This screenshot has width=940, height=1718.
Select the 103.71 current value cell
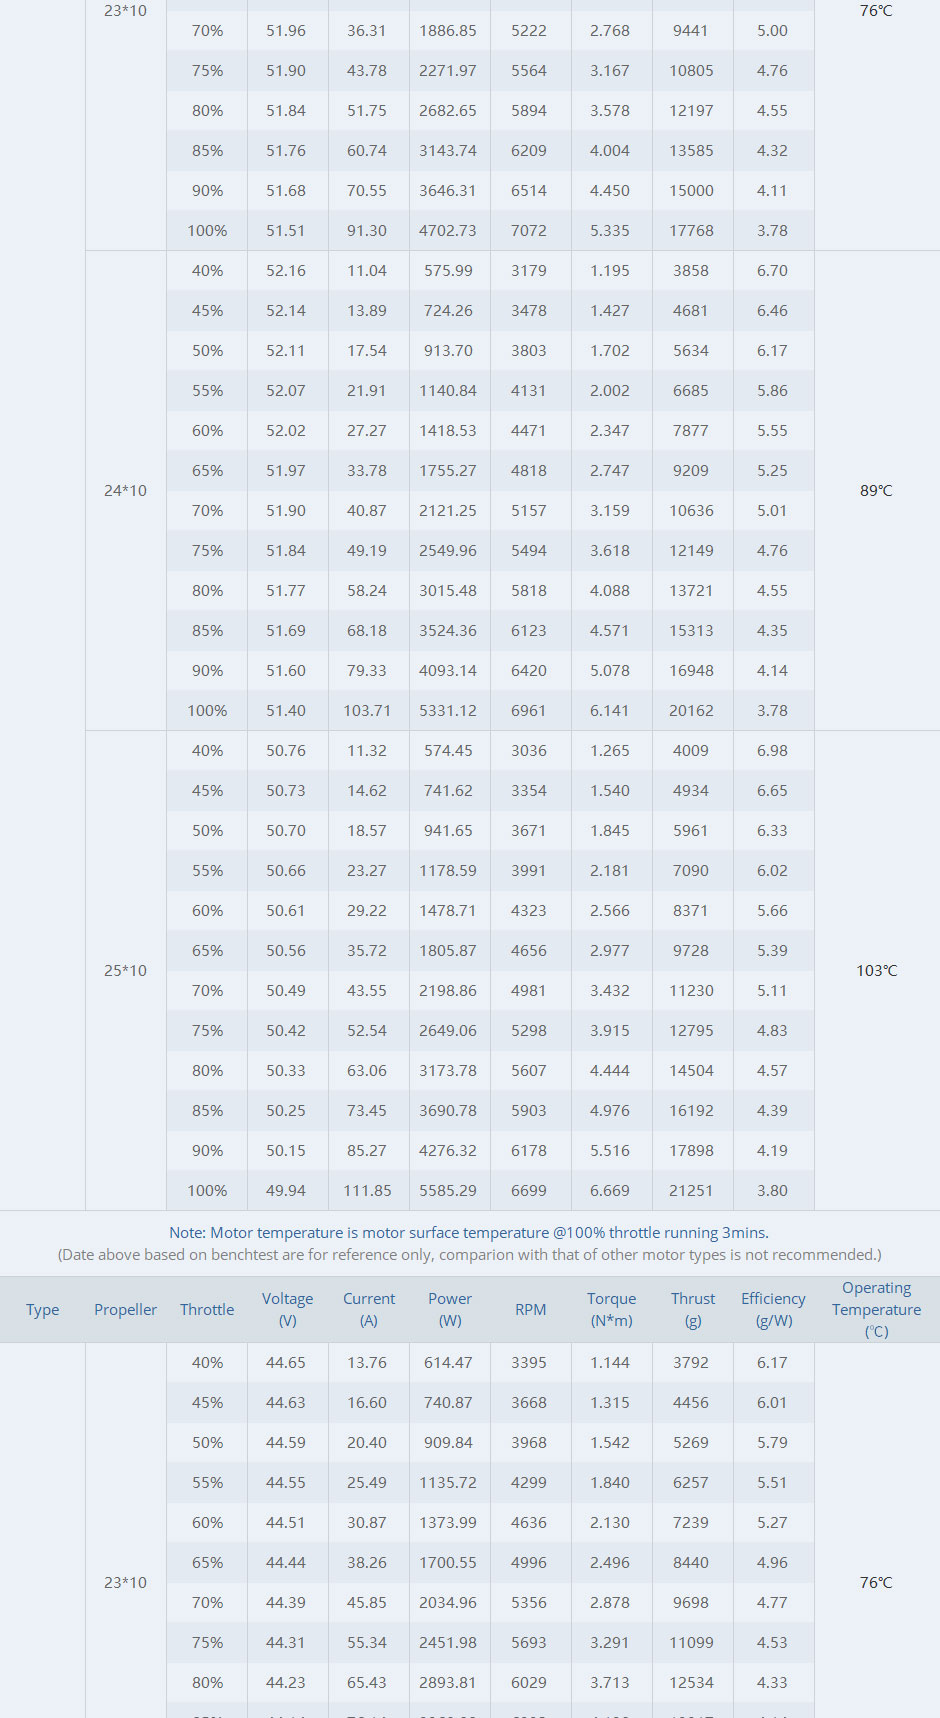point(367,710)
